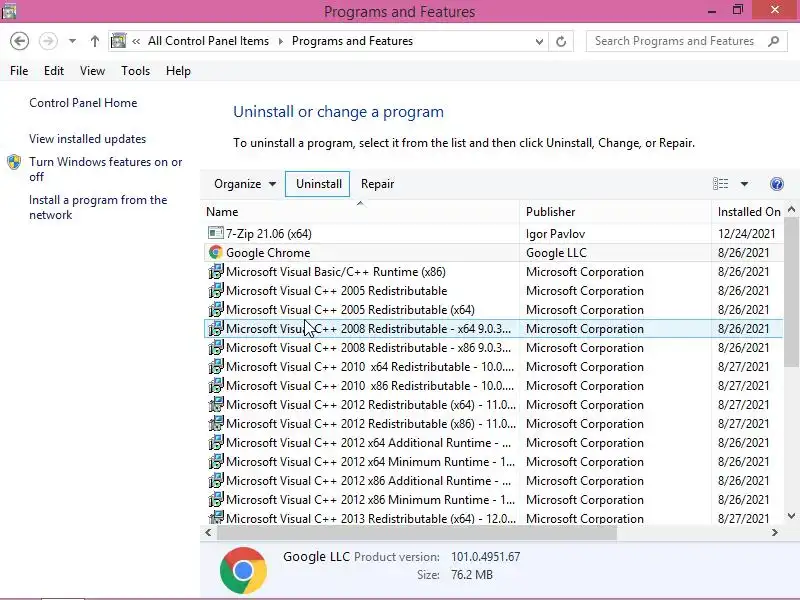Change the view layout icon
800x600 pixels.
click(720, 184)
